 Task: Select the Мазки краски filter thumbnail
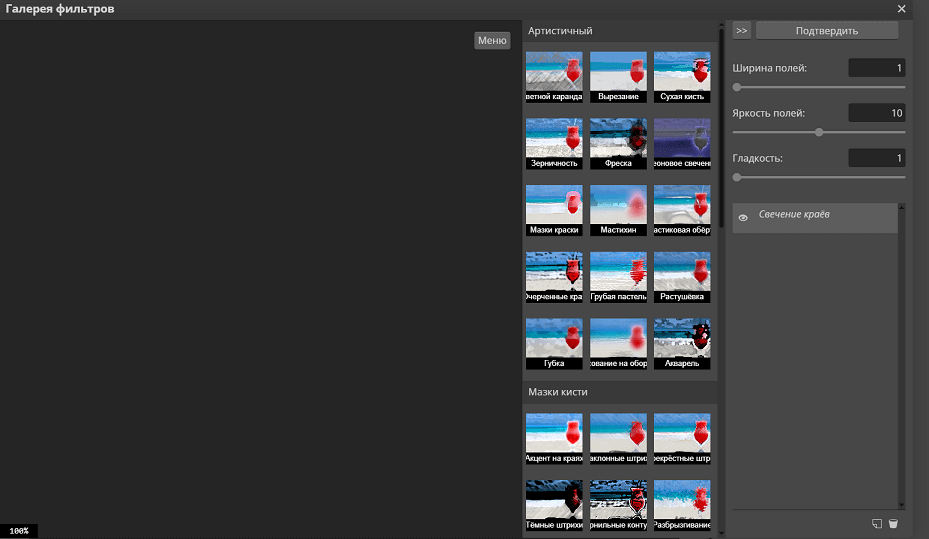(x=554, y=210)
